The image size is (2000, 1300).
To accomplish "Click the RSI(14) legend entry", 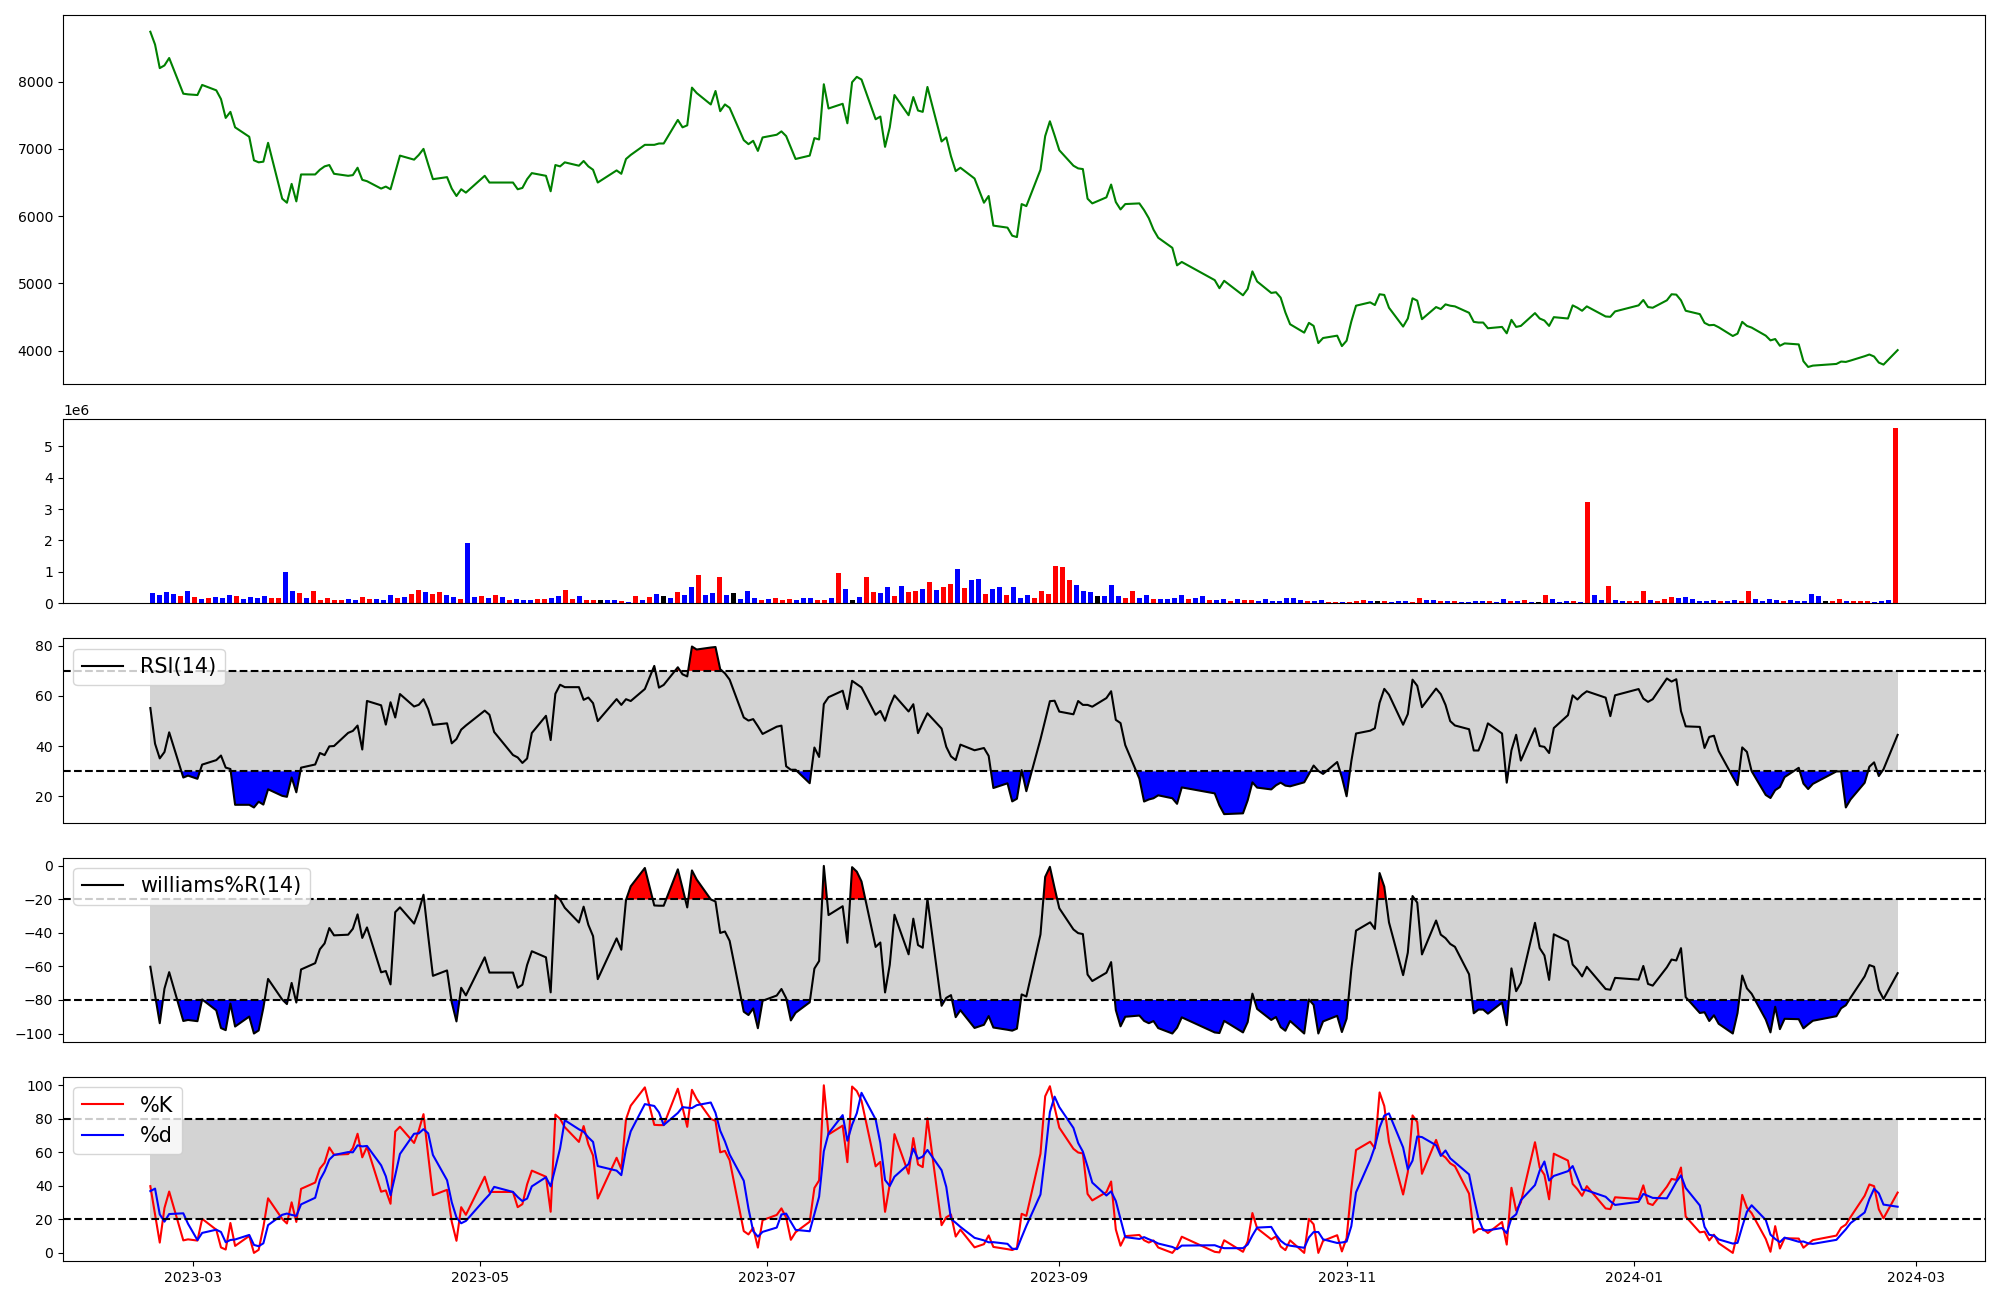I will 176,666.
